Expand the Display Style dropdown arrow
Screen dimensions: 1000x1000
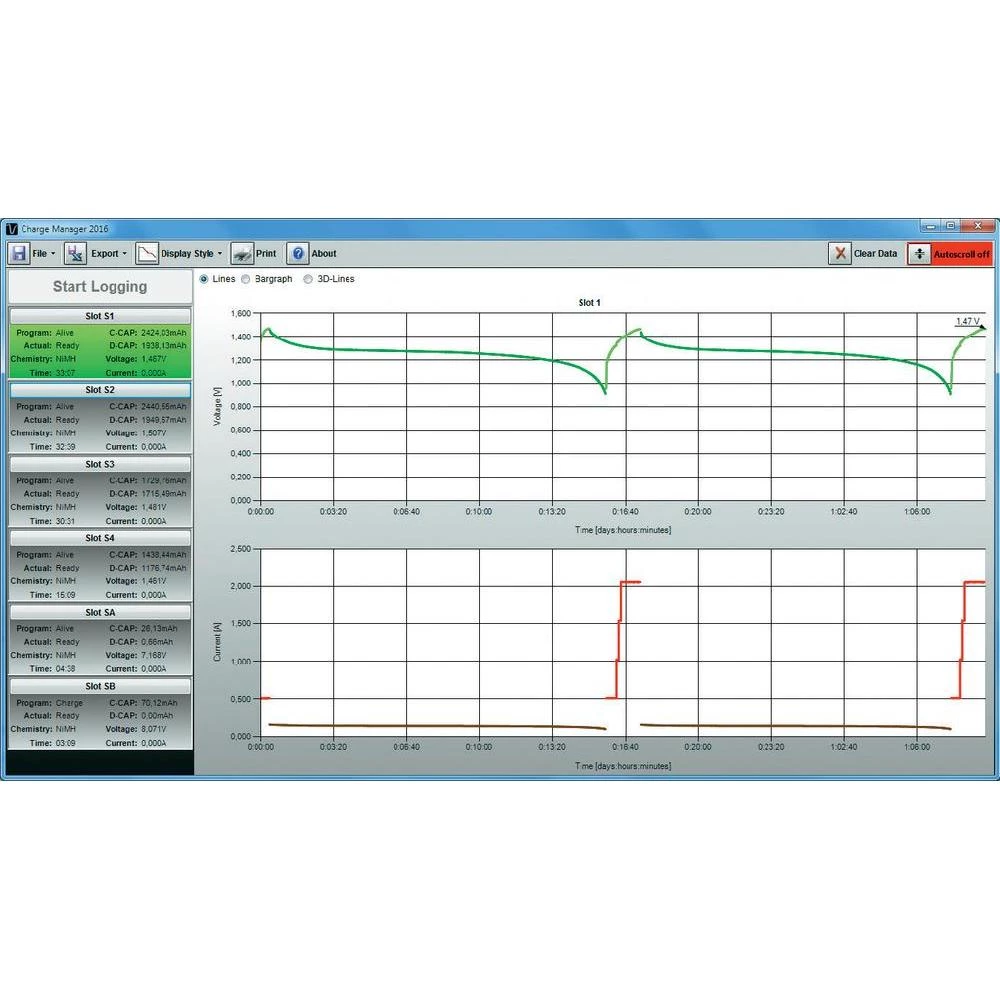pyautogui.click(x=220, y=254)
